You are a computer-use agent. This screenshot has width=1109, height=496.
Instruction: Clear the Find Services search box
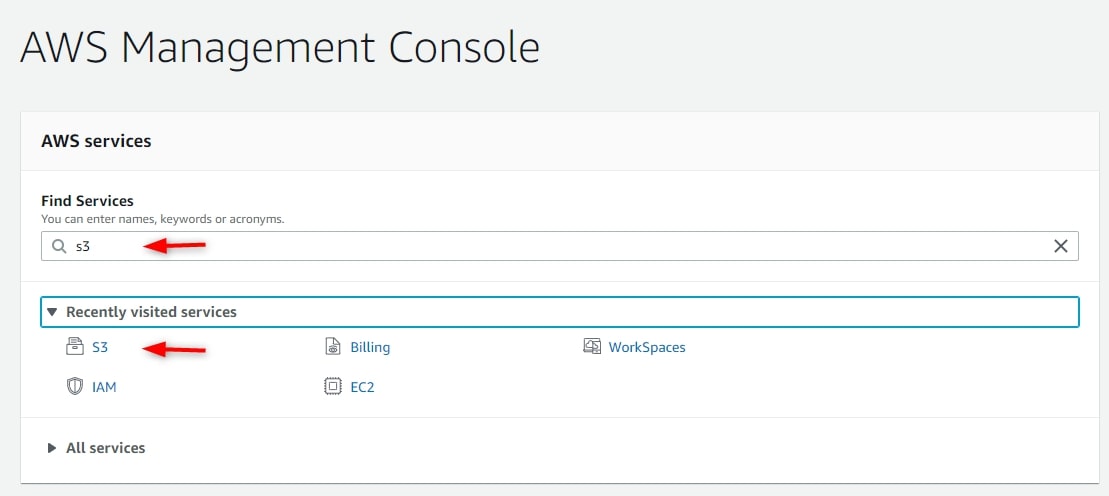(1061, 246)
